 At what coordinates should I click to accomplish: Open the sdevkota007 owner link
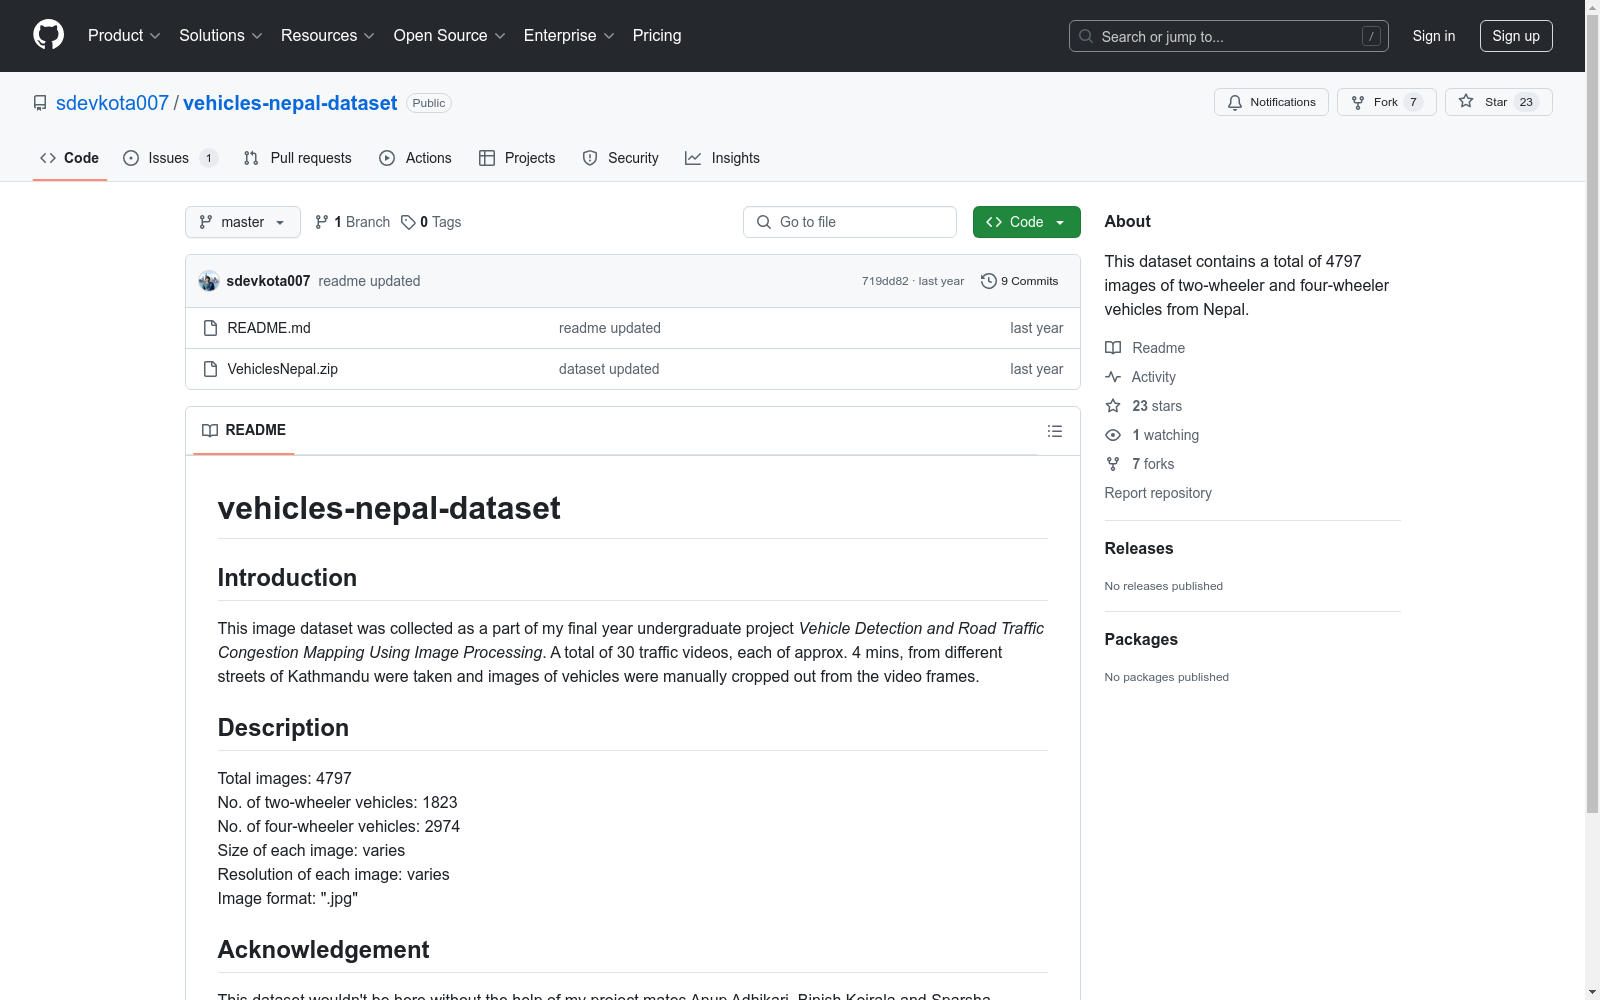(x=112, y=103)
